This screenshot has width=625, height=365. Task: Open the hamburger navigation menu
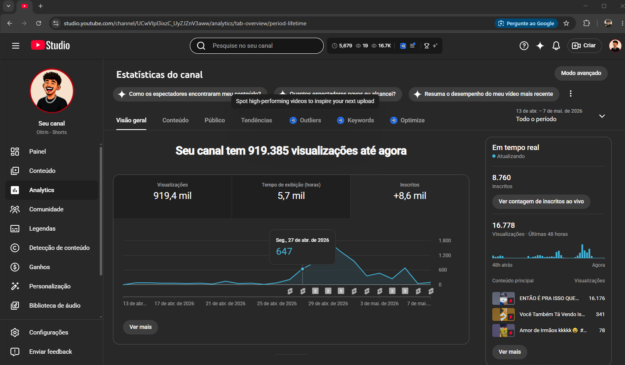[16, 46]
